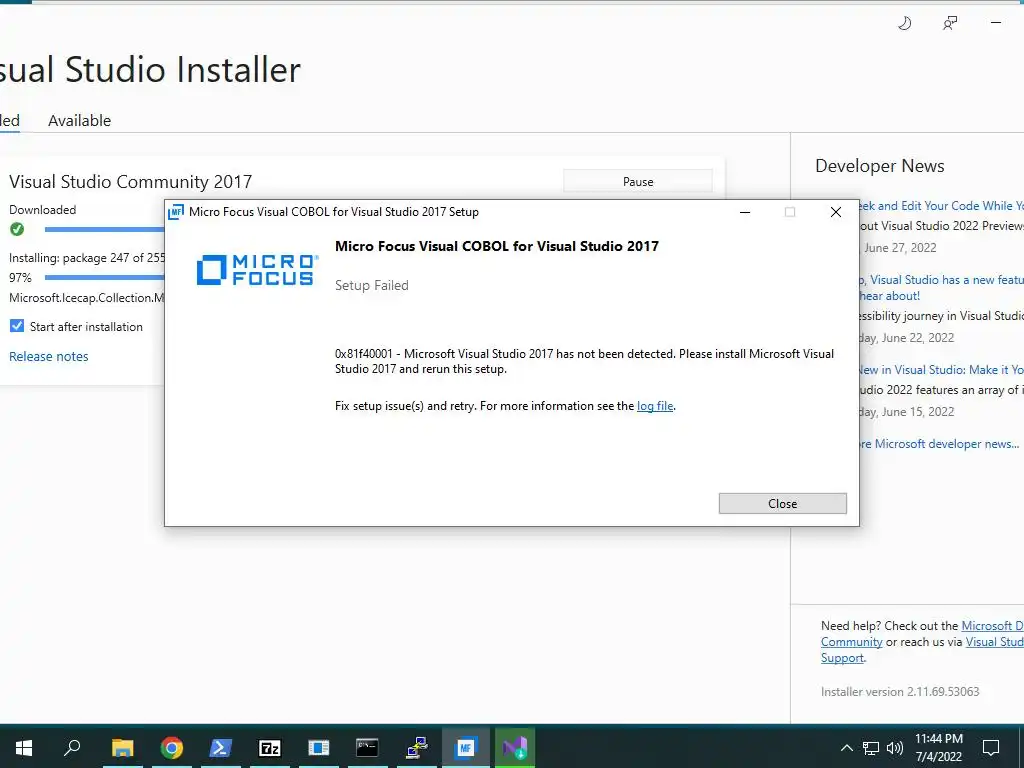The image size is (1024, 768).
Task: Open the Edit Your Code While news link
Action: click(939, 206)
